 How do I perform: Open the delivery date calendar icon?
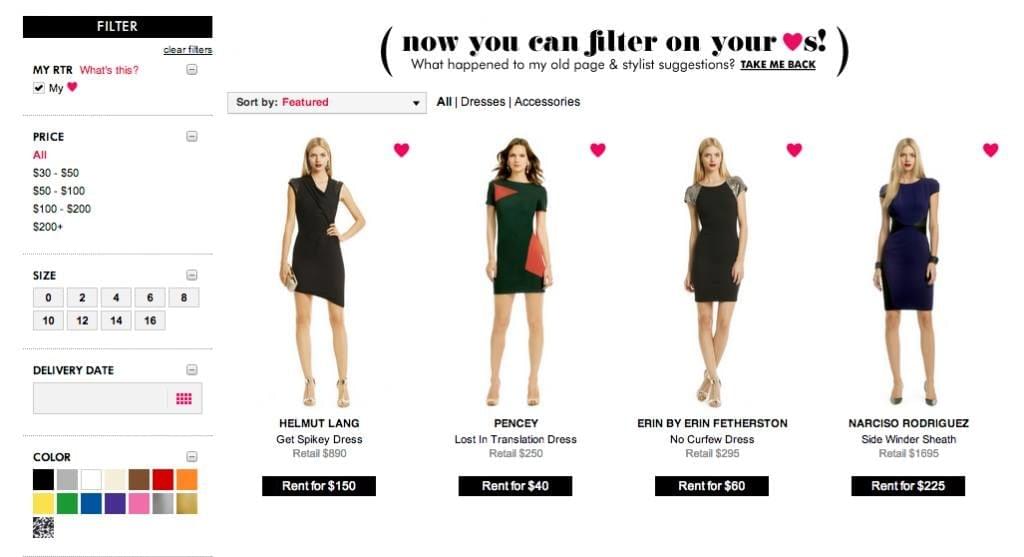184,398
